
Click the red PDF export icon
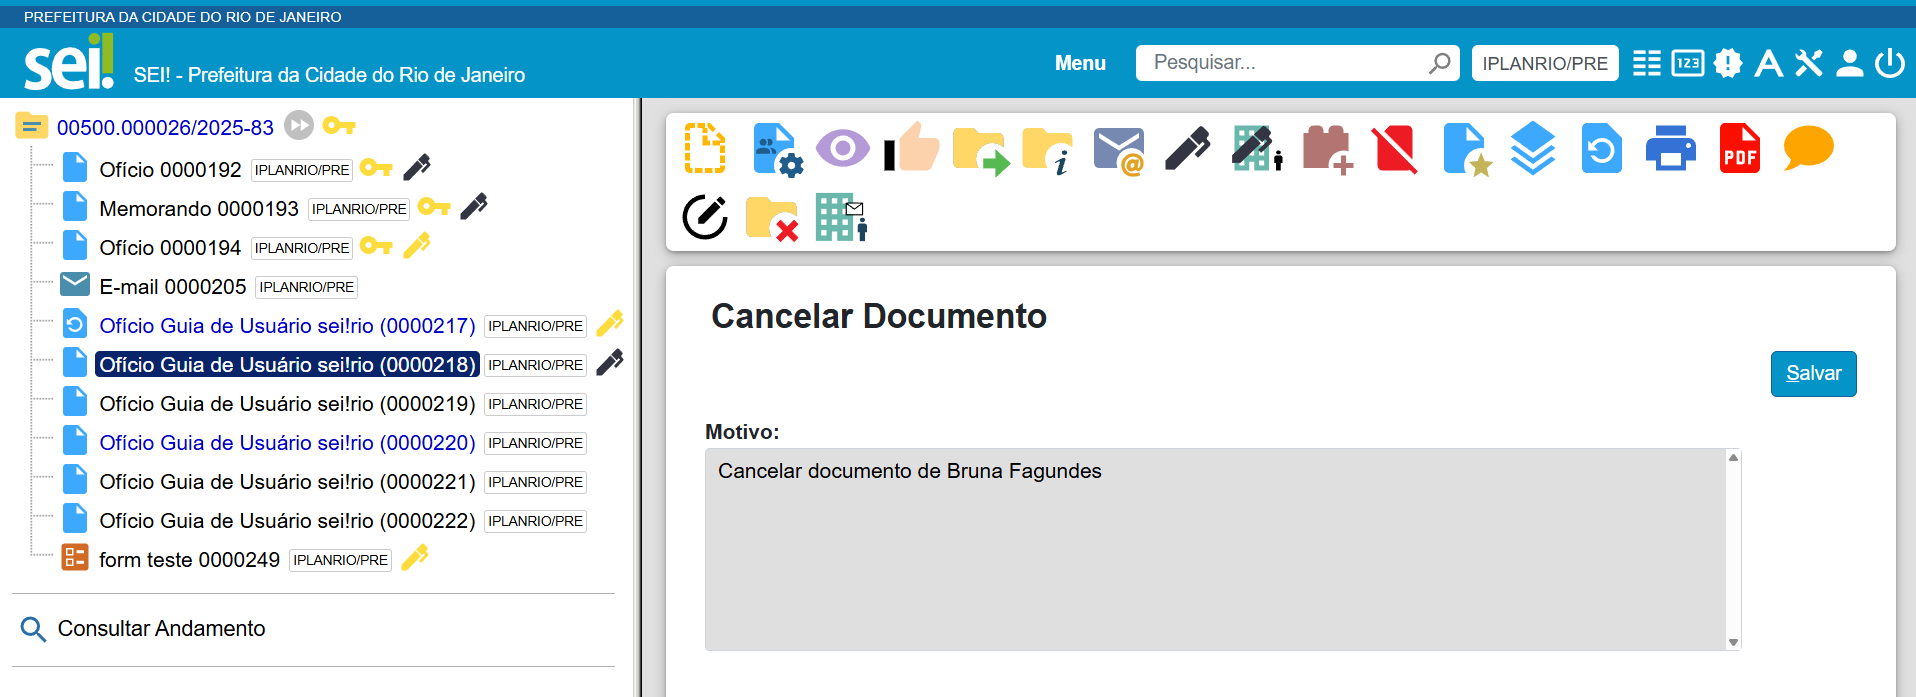tap(1739, 149)
